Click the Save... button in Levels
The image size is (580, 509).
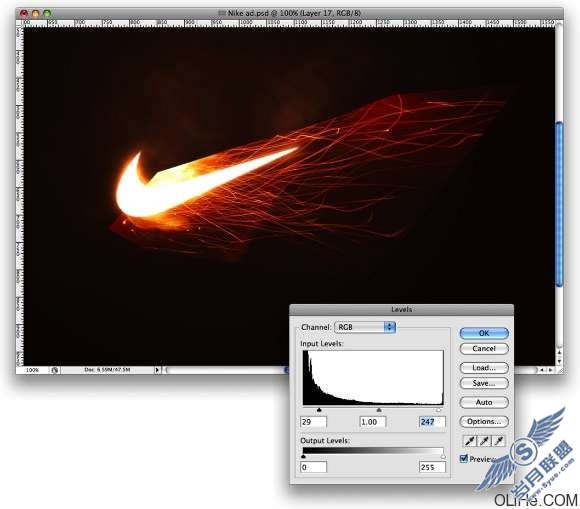(x=484, y=383)
